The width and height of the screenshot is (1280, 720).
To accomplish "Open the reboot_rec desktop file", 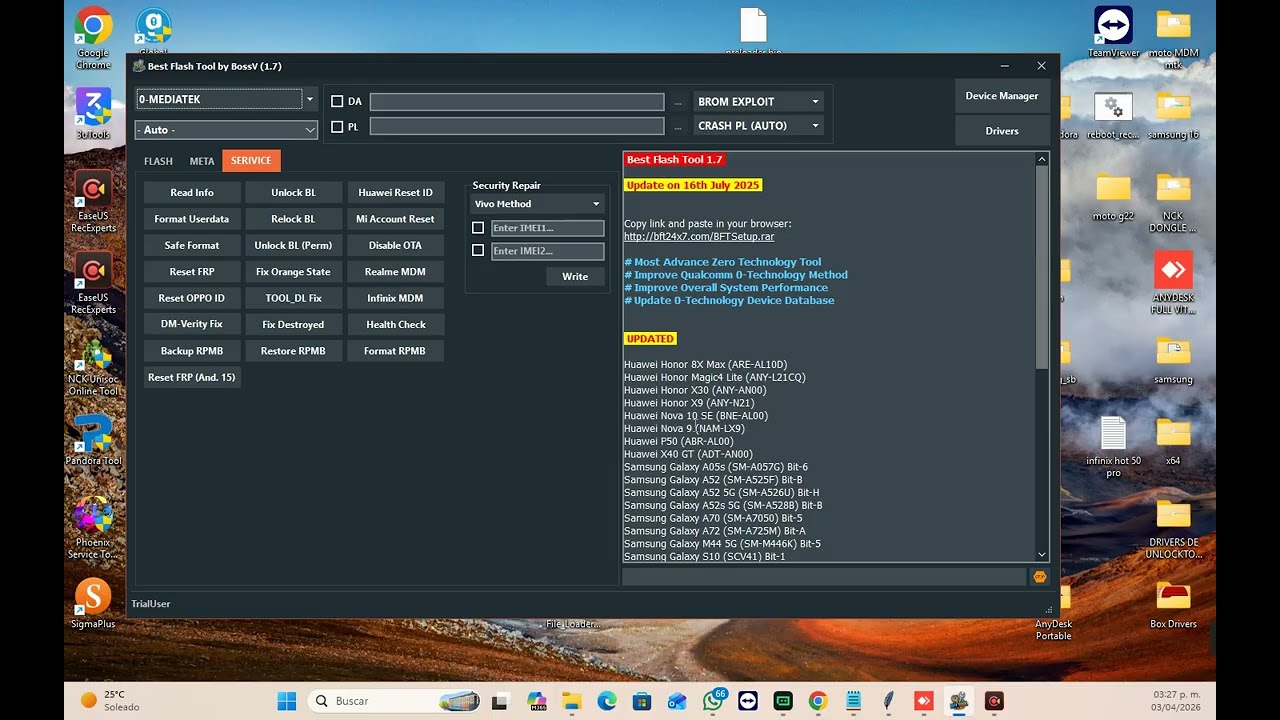I will pos(1113,116).
